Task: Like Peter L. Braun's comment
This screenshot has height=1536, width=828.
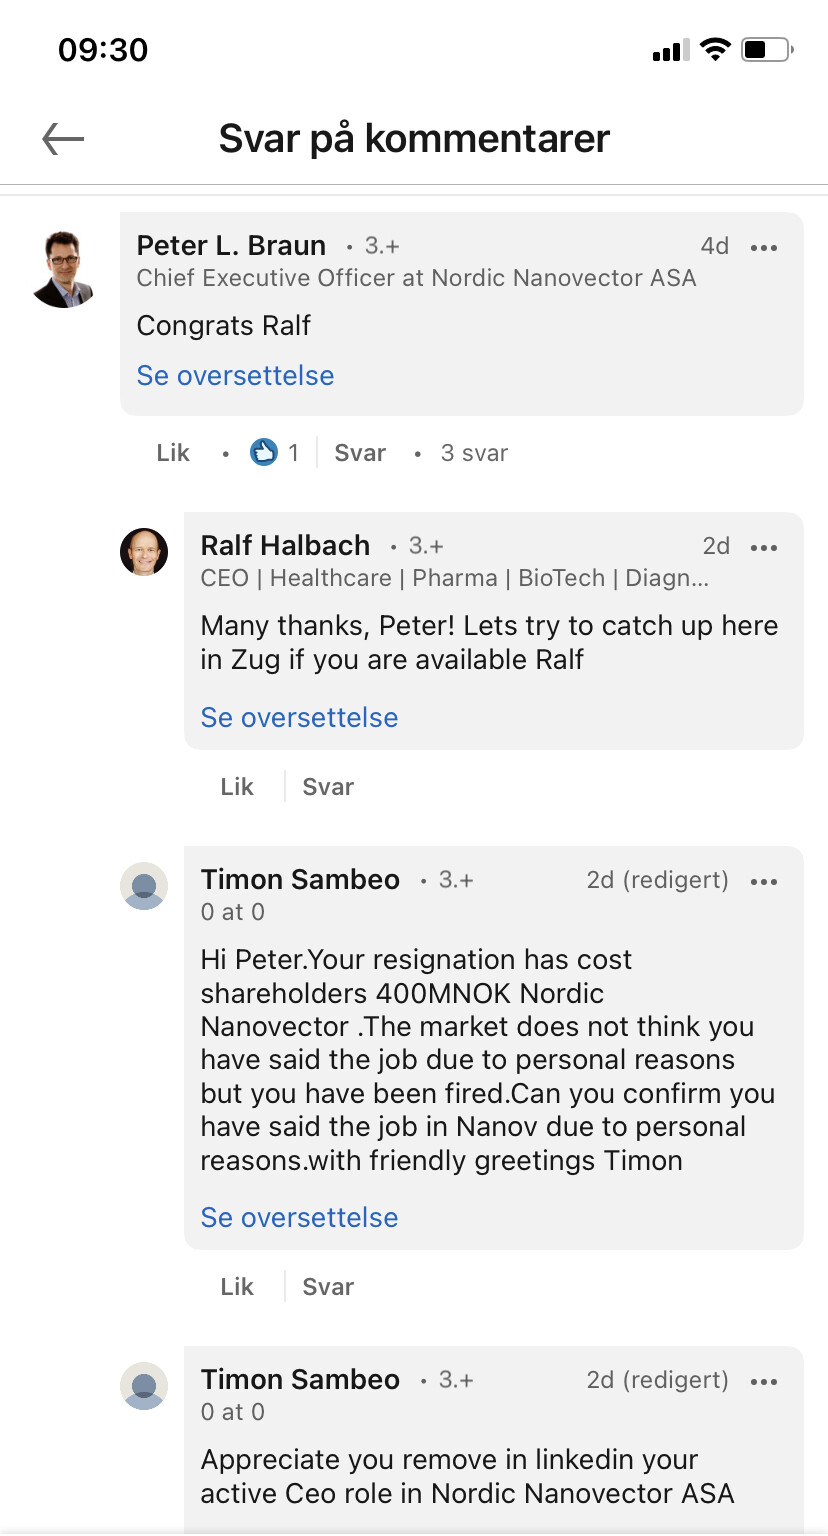Action: coord(173,453)
